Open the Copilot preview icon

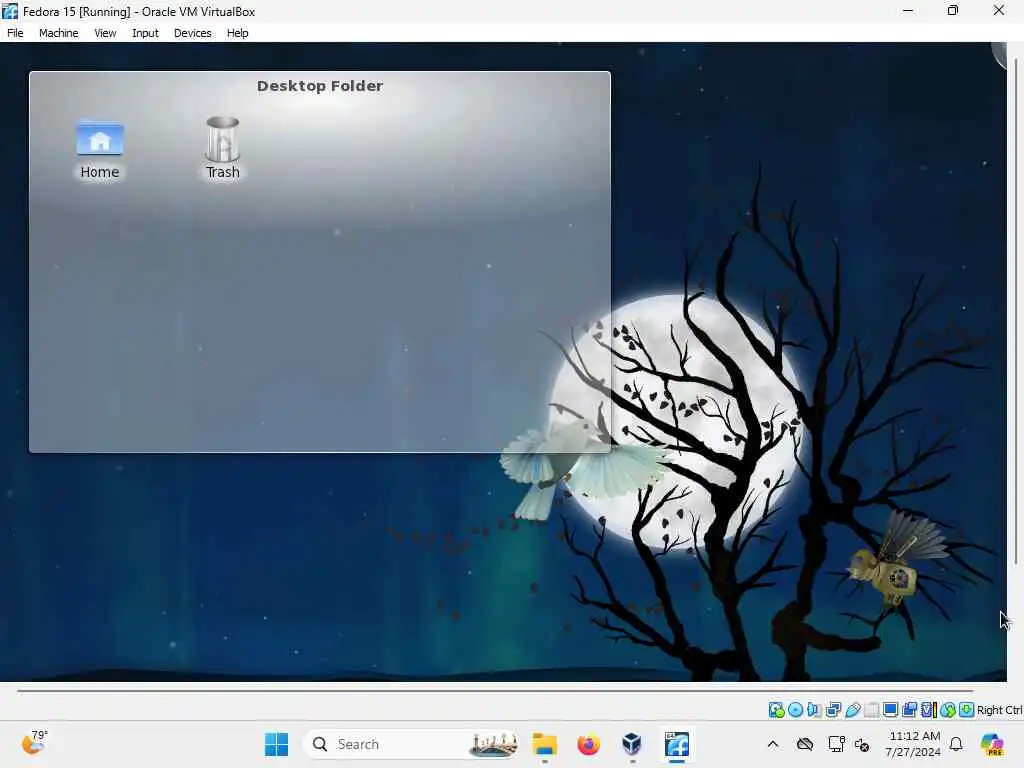click(x=992, y=744)
